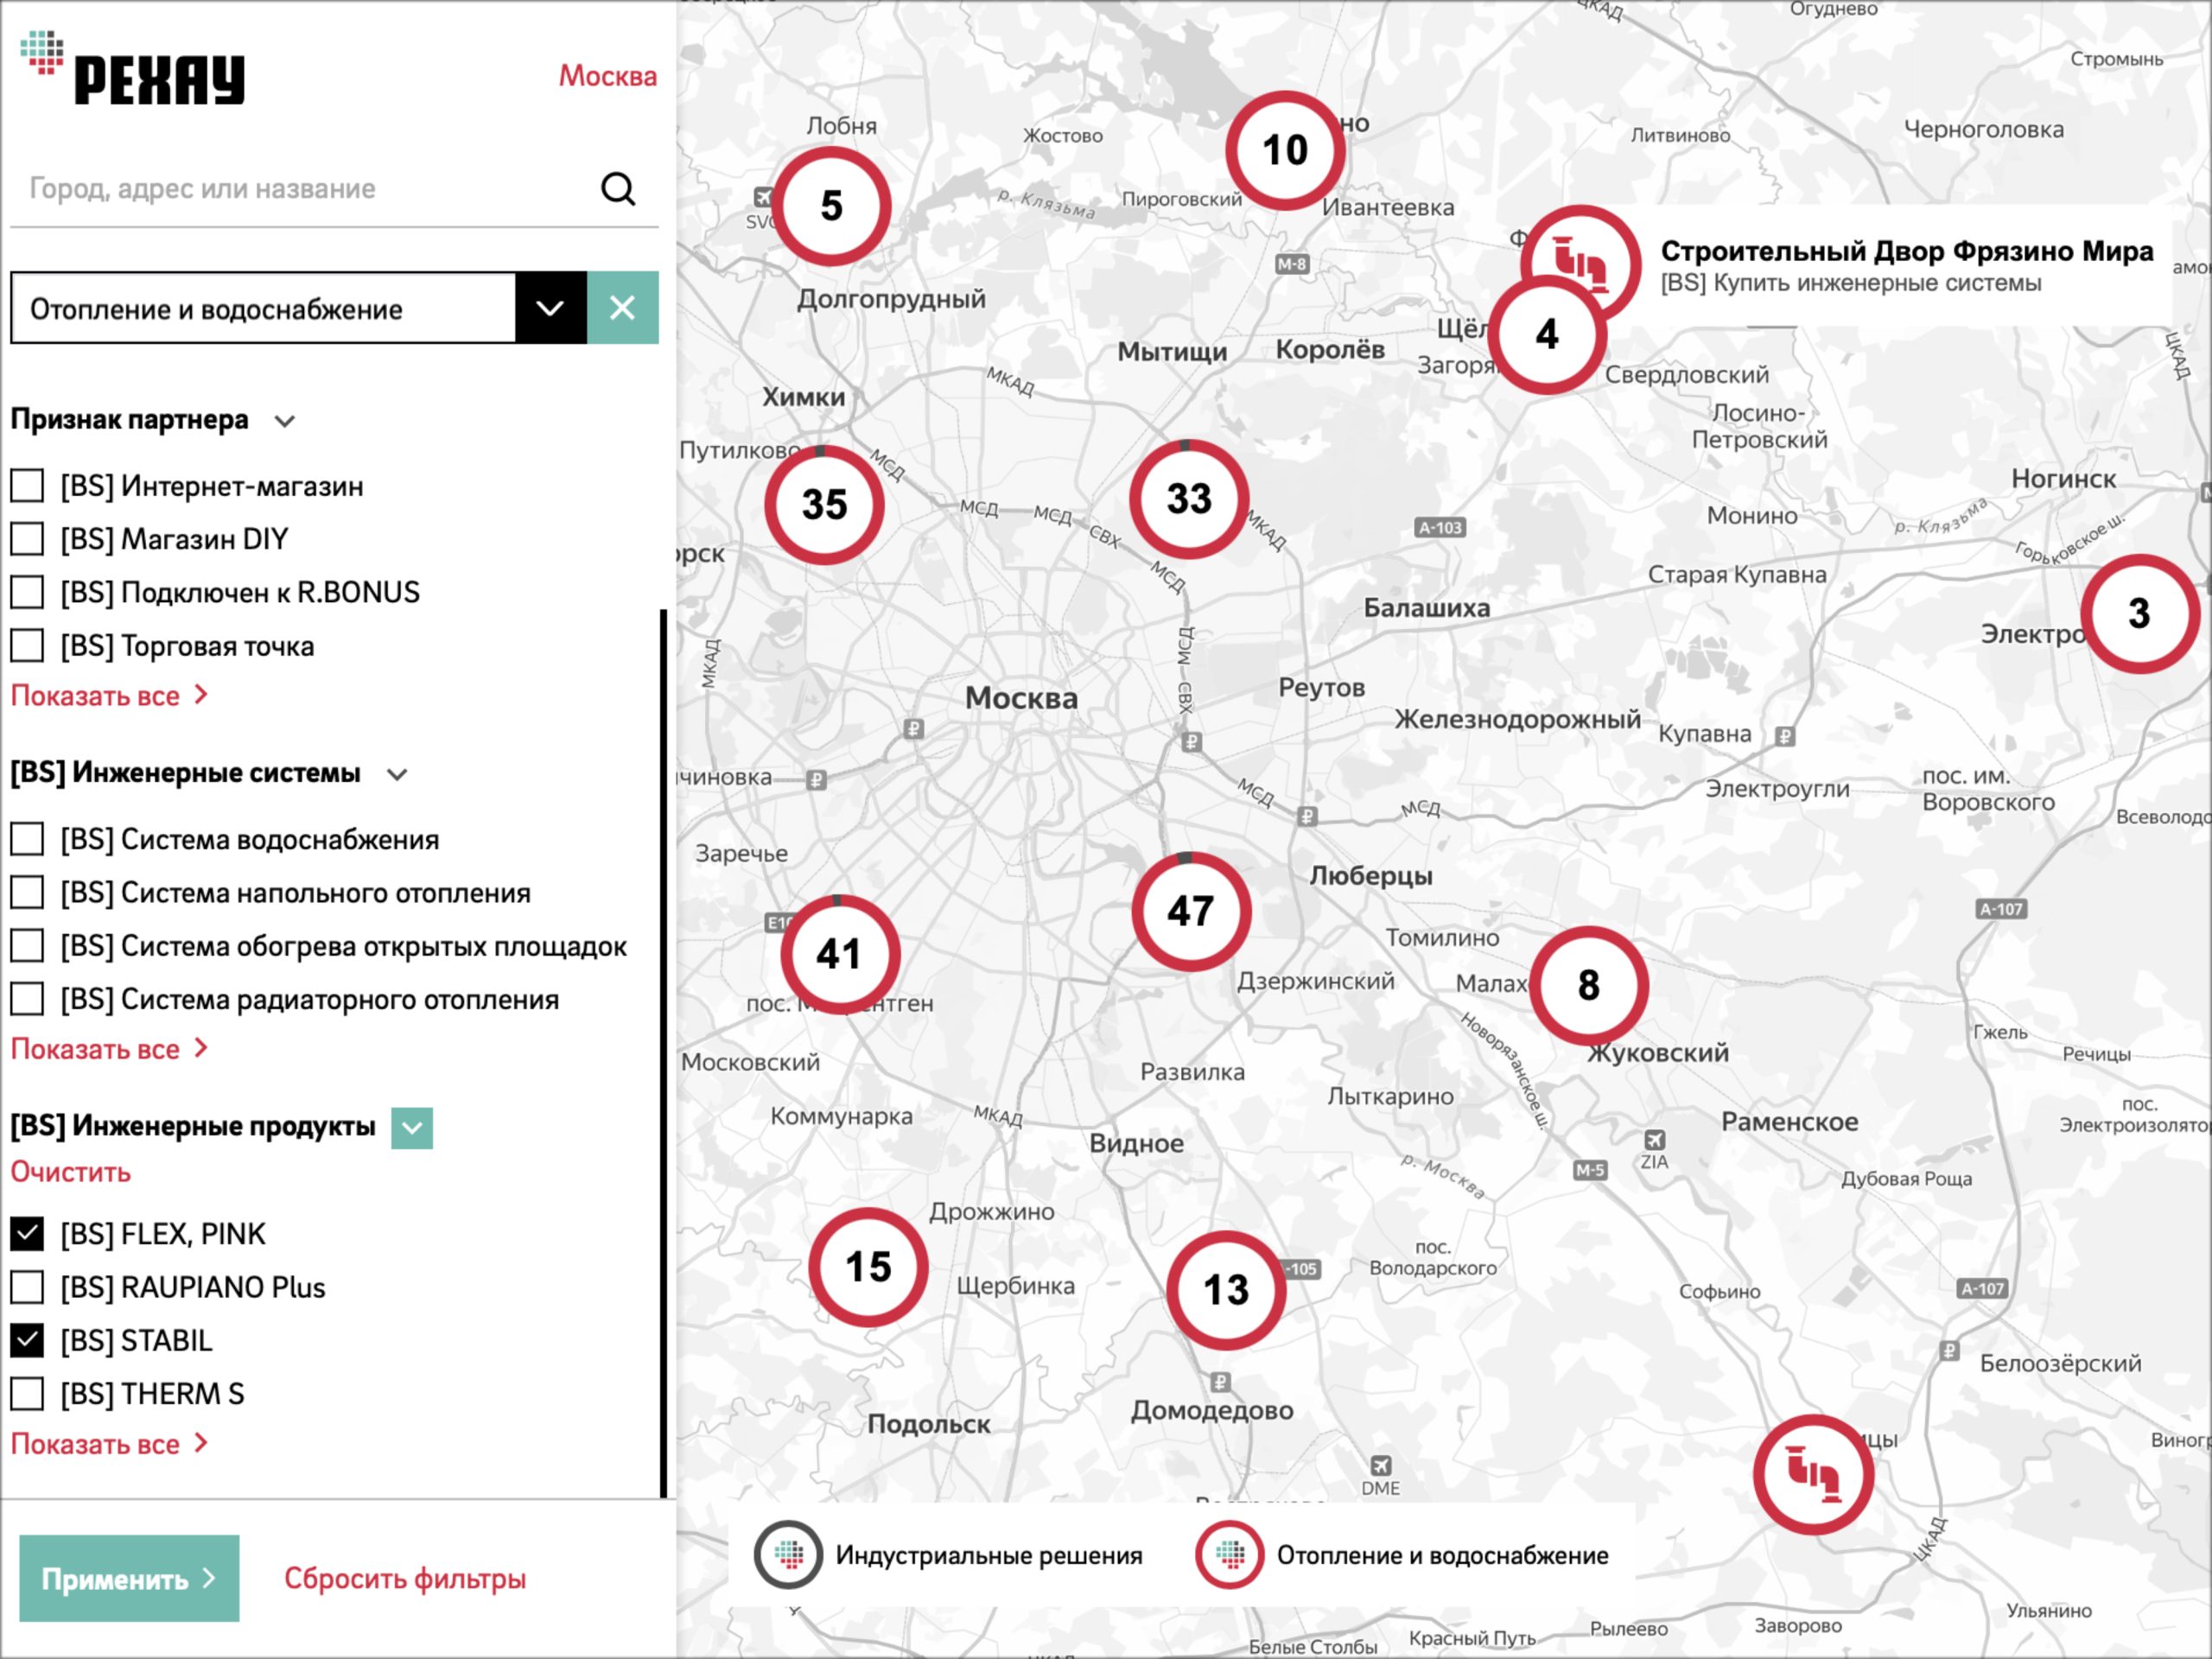Open the map cluster marker showing 15
The image size is (2212, 1659).
click(x=868, y=1267)
